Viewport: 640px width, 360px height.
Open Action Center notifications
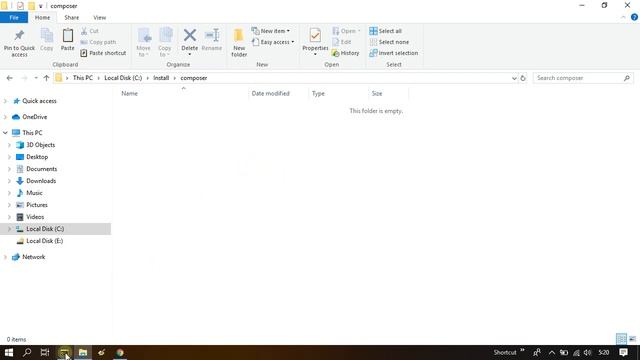coord(623,353)
